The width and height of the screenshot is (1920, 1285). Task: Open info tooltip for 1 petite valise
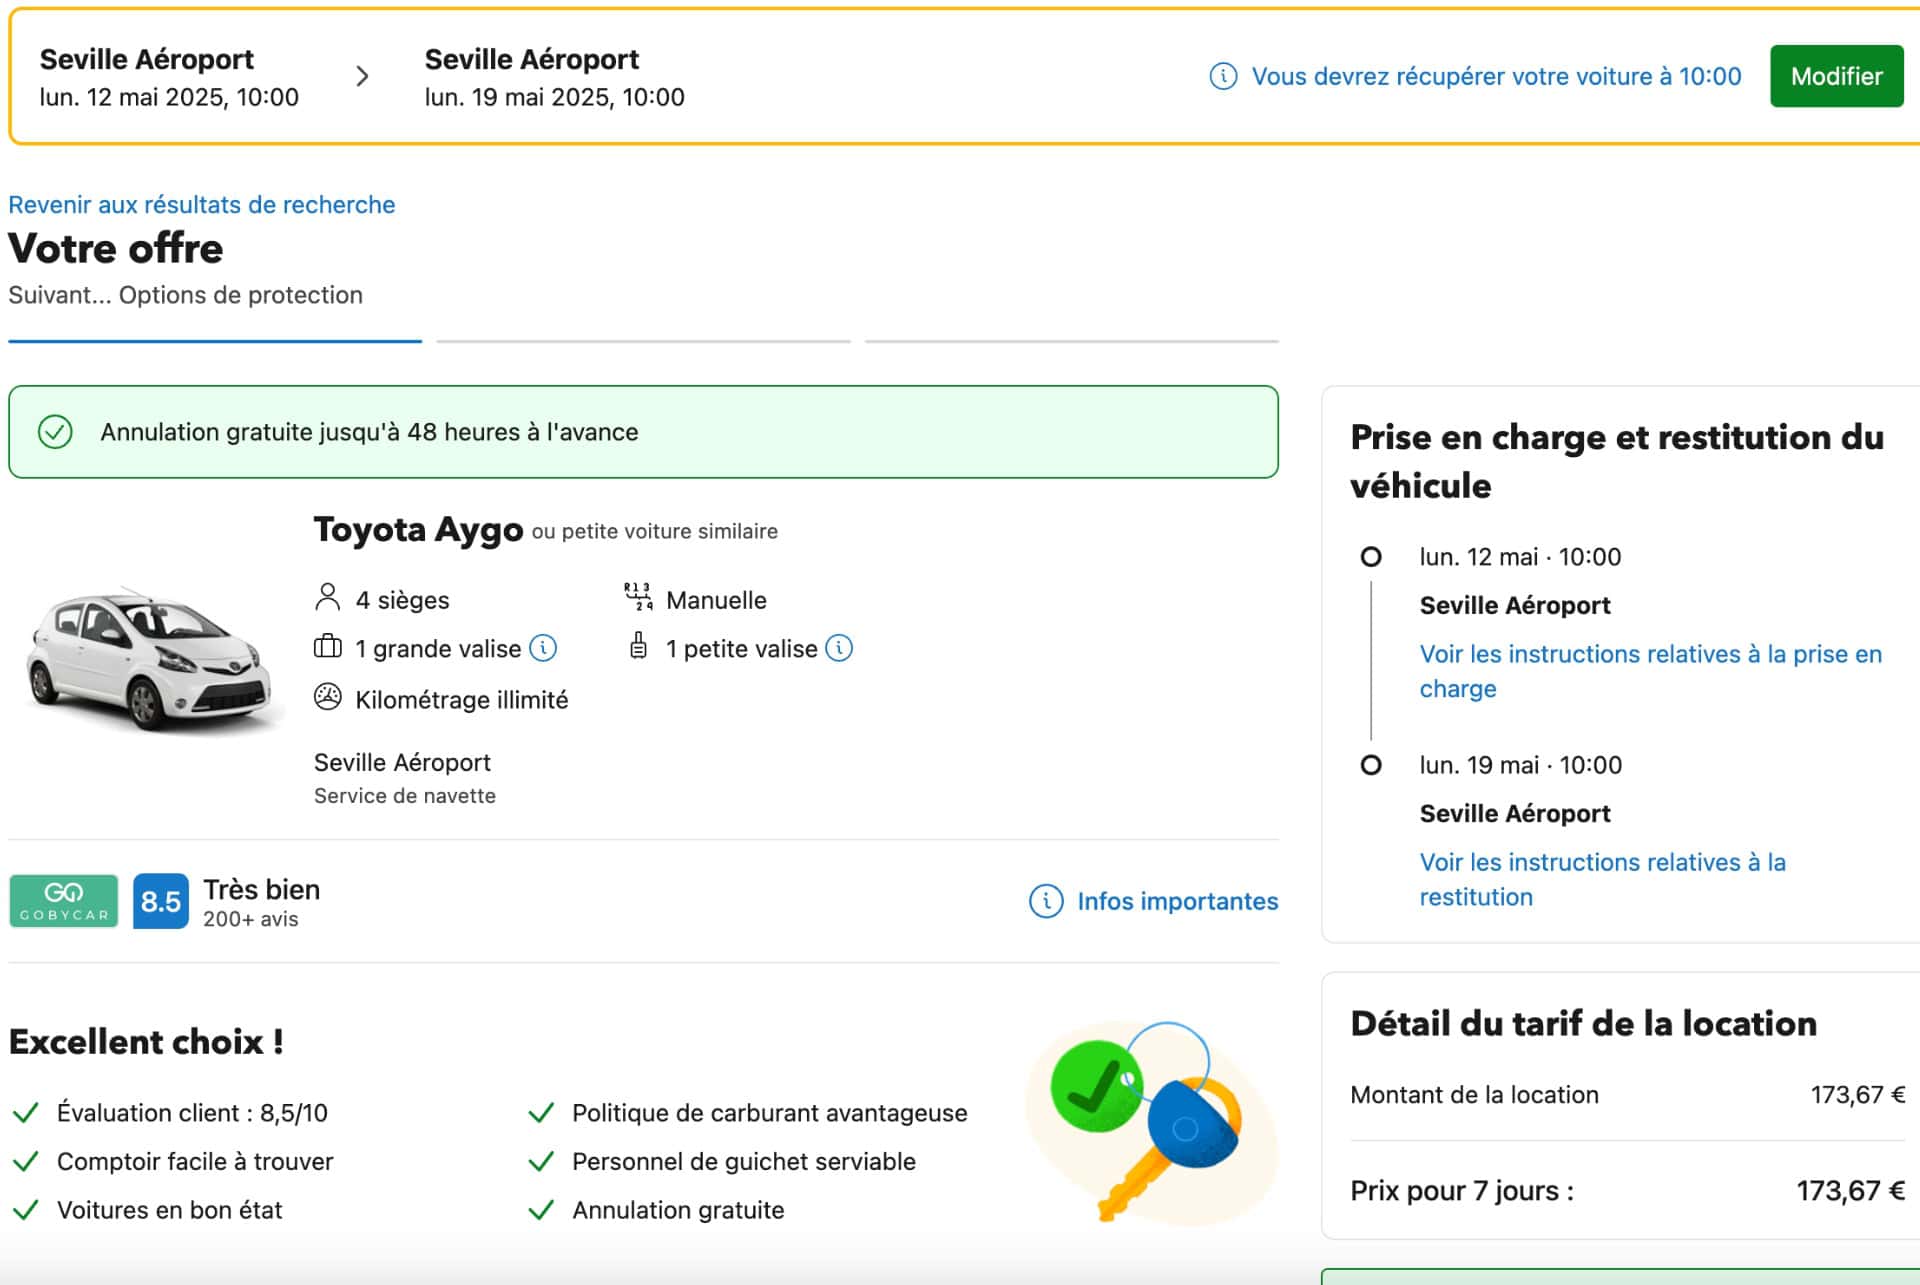(x=839, y=648)
